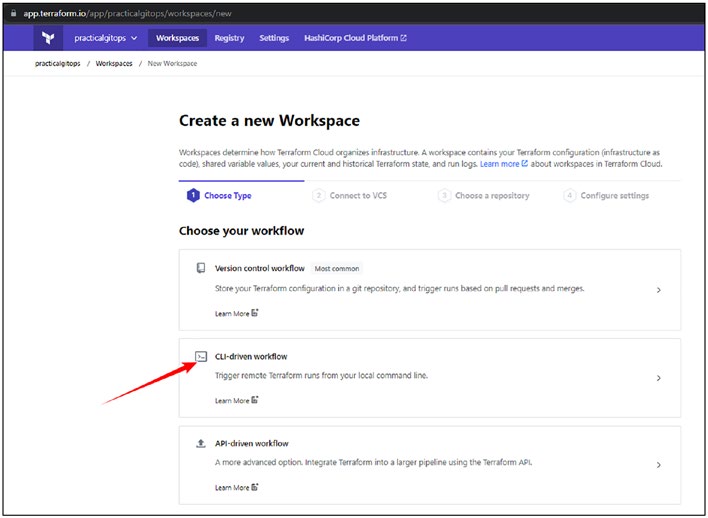Expand CLI-driven workflow via chevron

(659, 378)
